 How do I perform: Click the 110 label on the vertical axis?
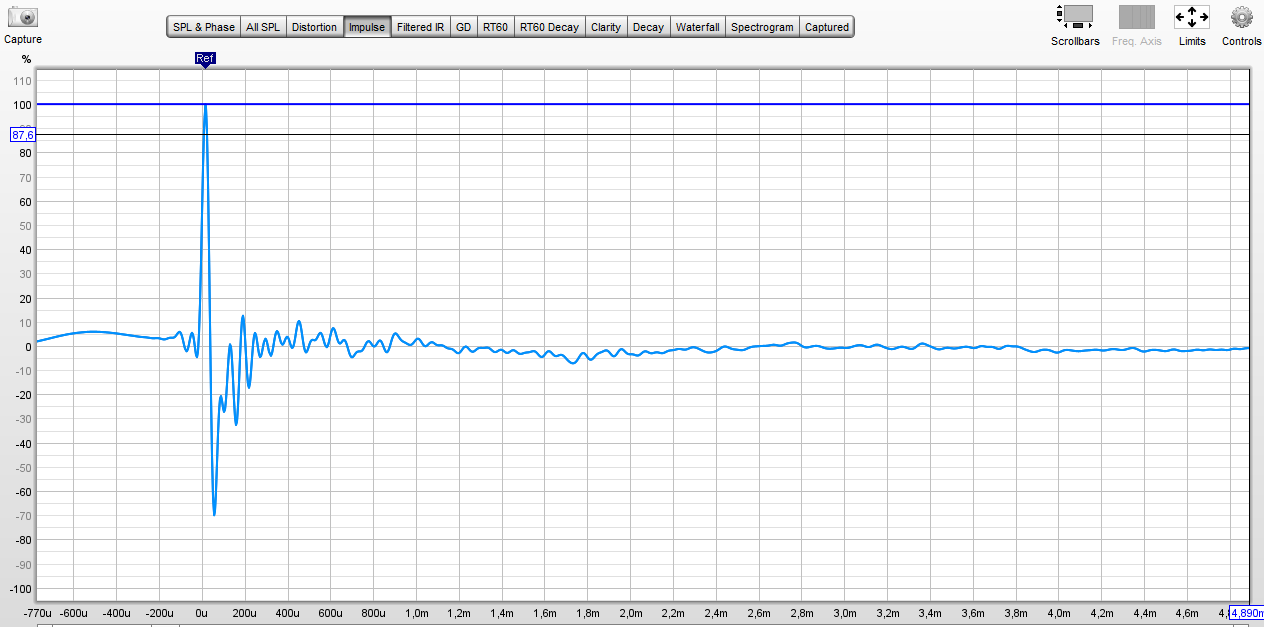[22, 81]
